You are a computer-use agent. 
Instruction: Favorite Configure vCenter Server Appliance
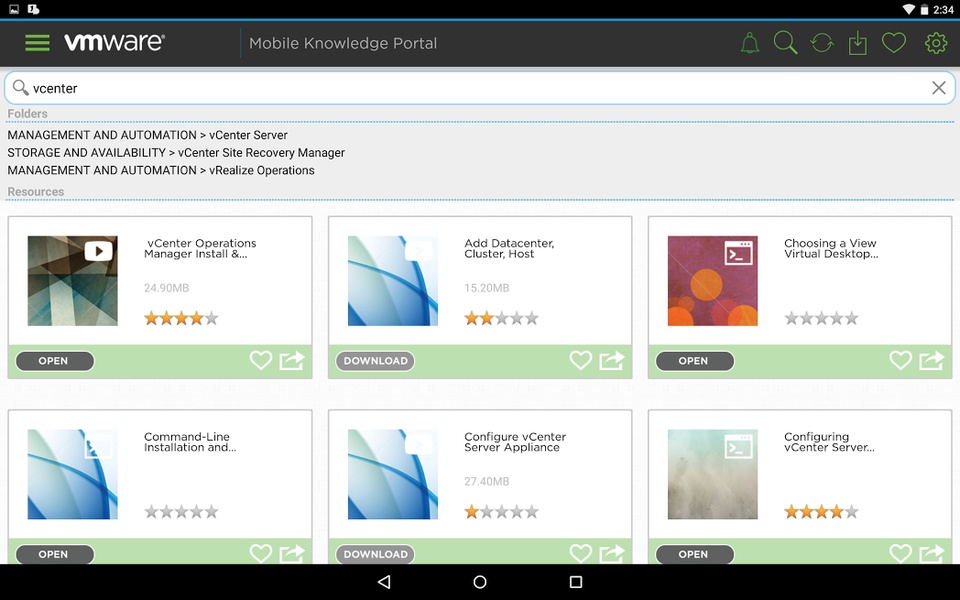pyautogui.click(x=580, y=553)
